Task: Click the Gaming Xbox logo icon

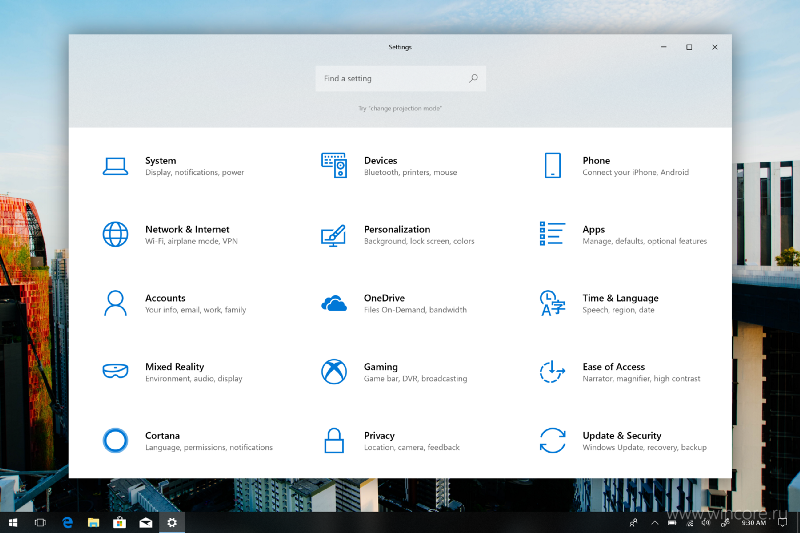Action: [x=334, y=371]
